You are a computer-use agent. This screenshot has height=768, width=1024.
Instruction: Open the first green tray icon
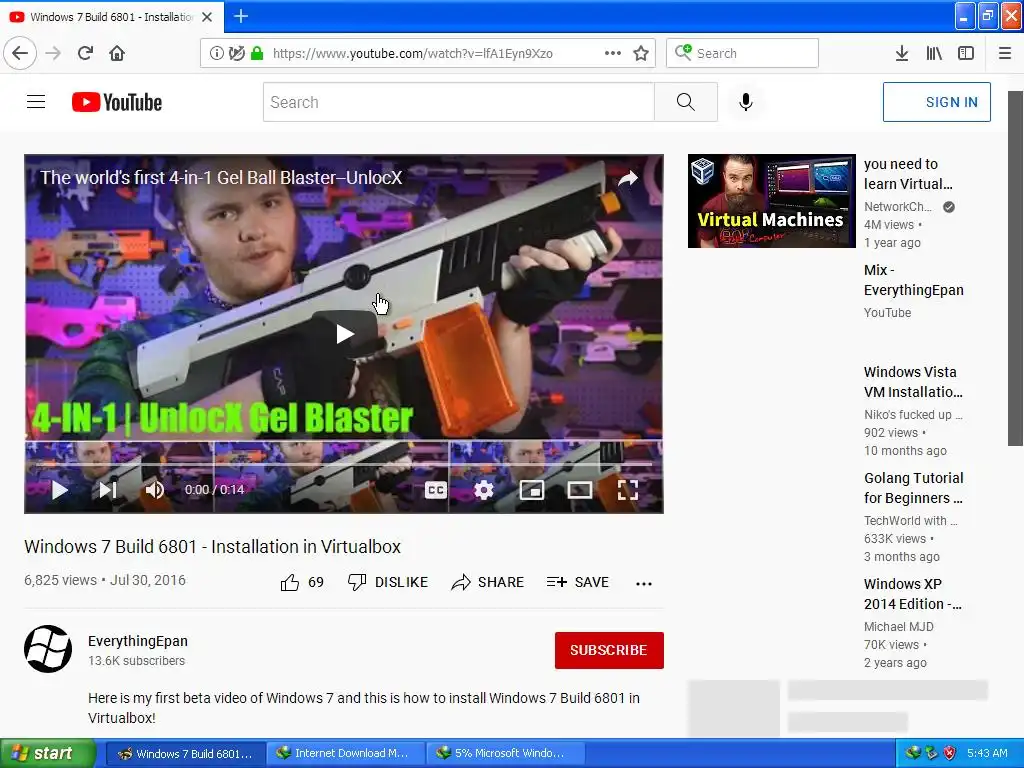tap(912, 753)
